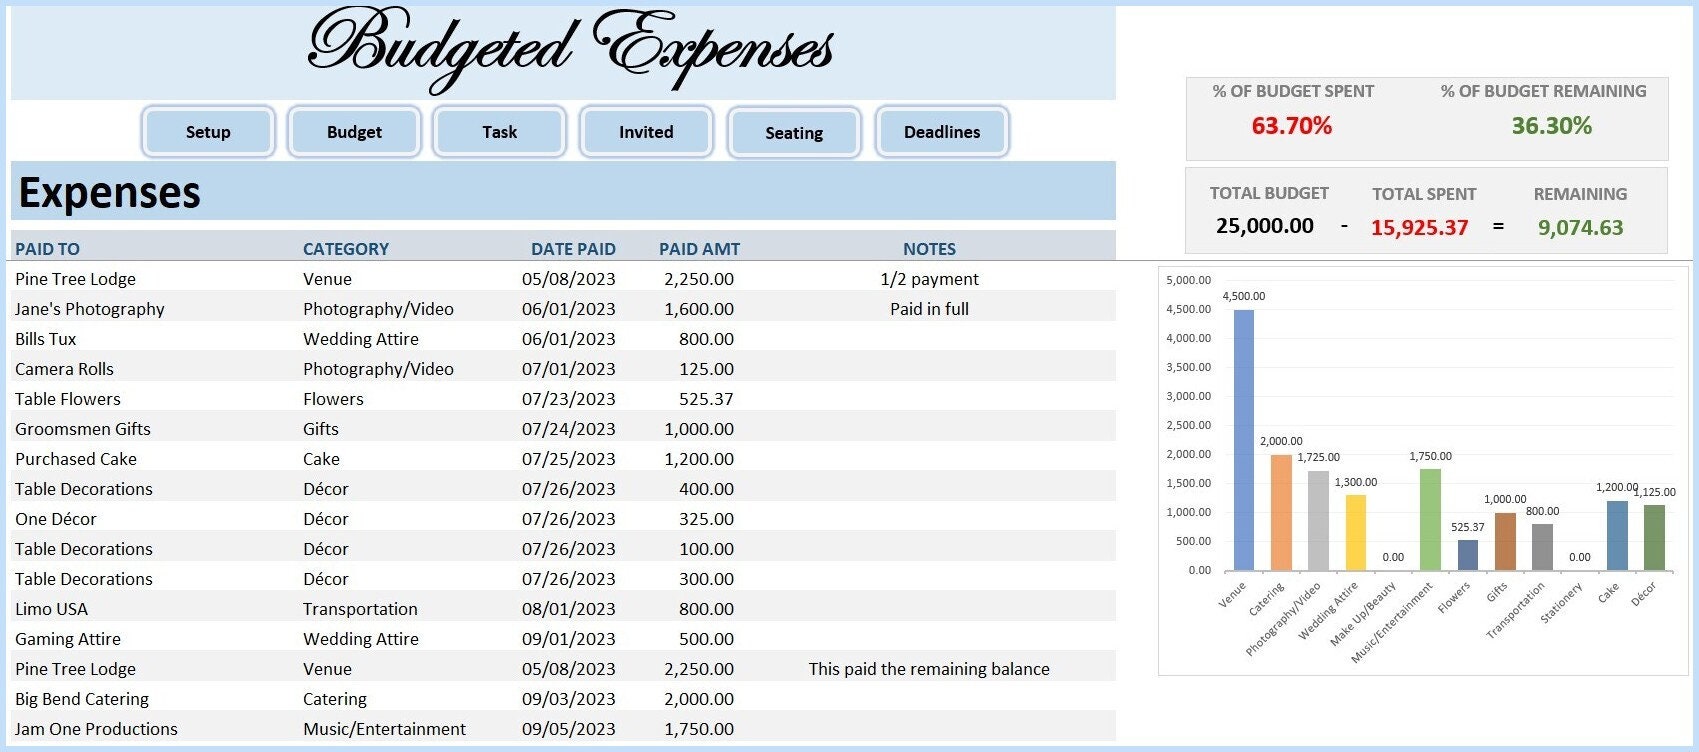The image size is (1699, 752).
Task: Click the Cake bar labeled 1,200.00
Action: pyautogui.click(x=1617, y=535)
